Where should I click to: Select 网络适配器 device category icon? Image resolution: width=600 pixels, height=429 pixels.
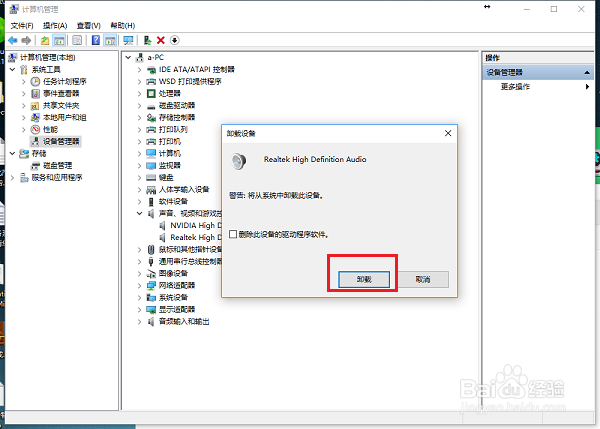click(x=151, y=285)
